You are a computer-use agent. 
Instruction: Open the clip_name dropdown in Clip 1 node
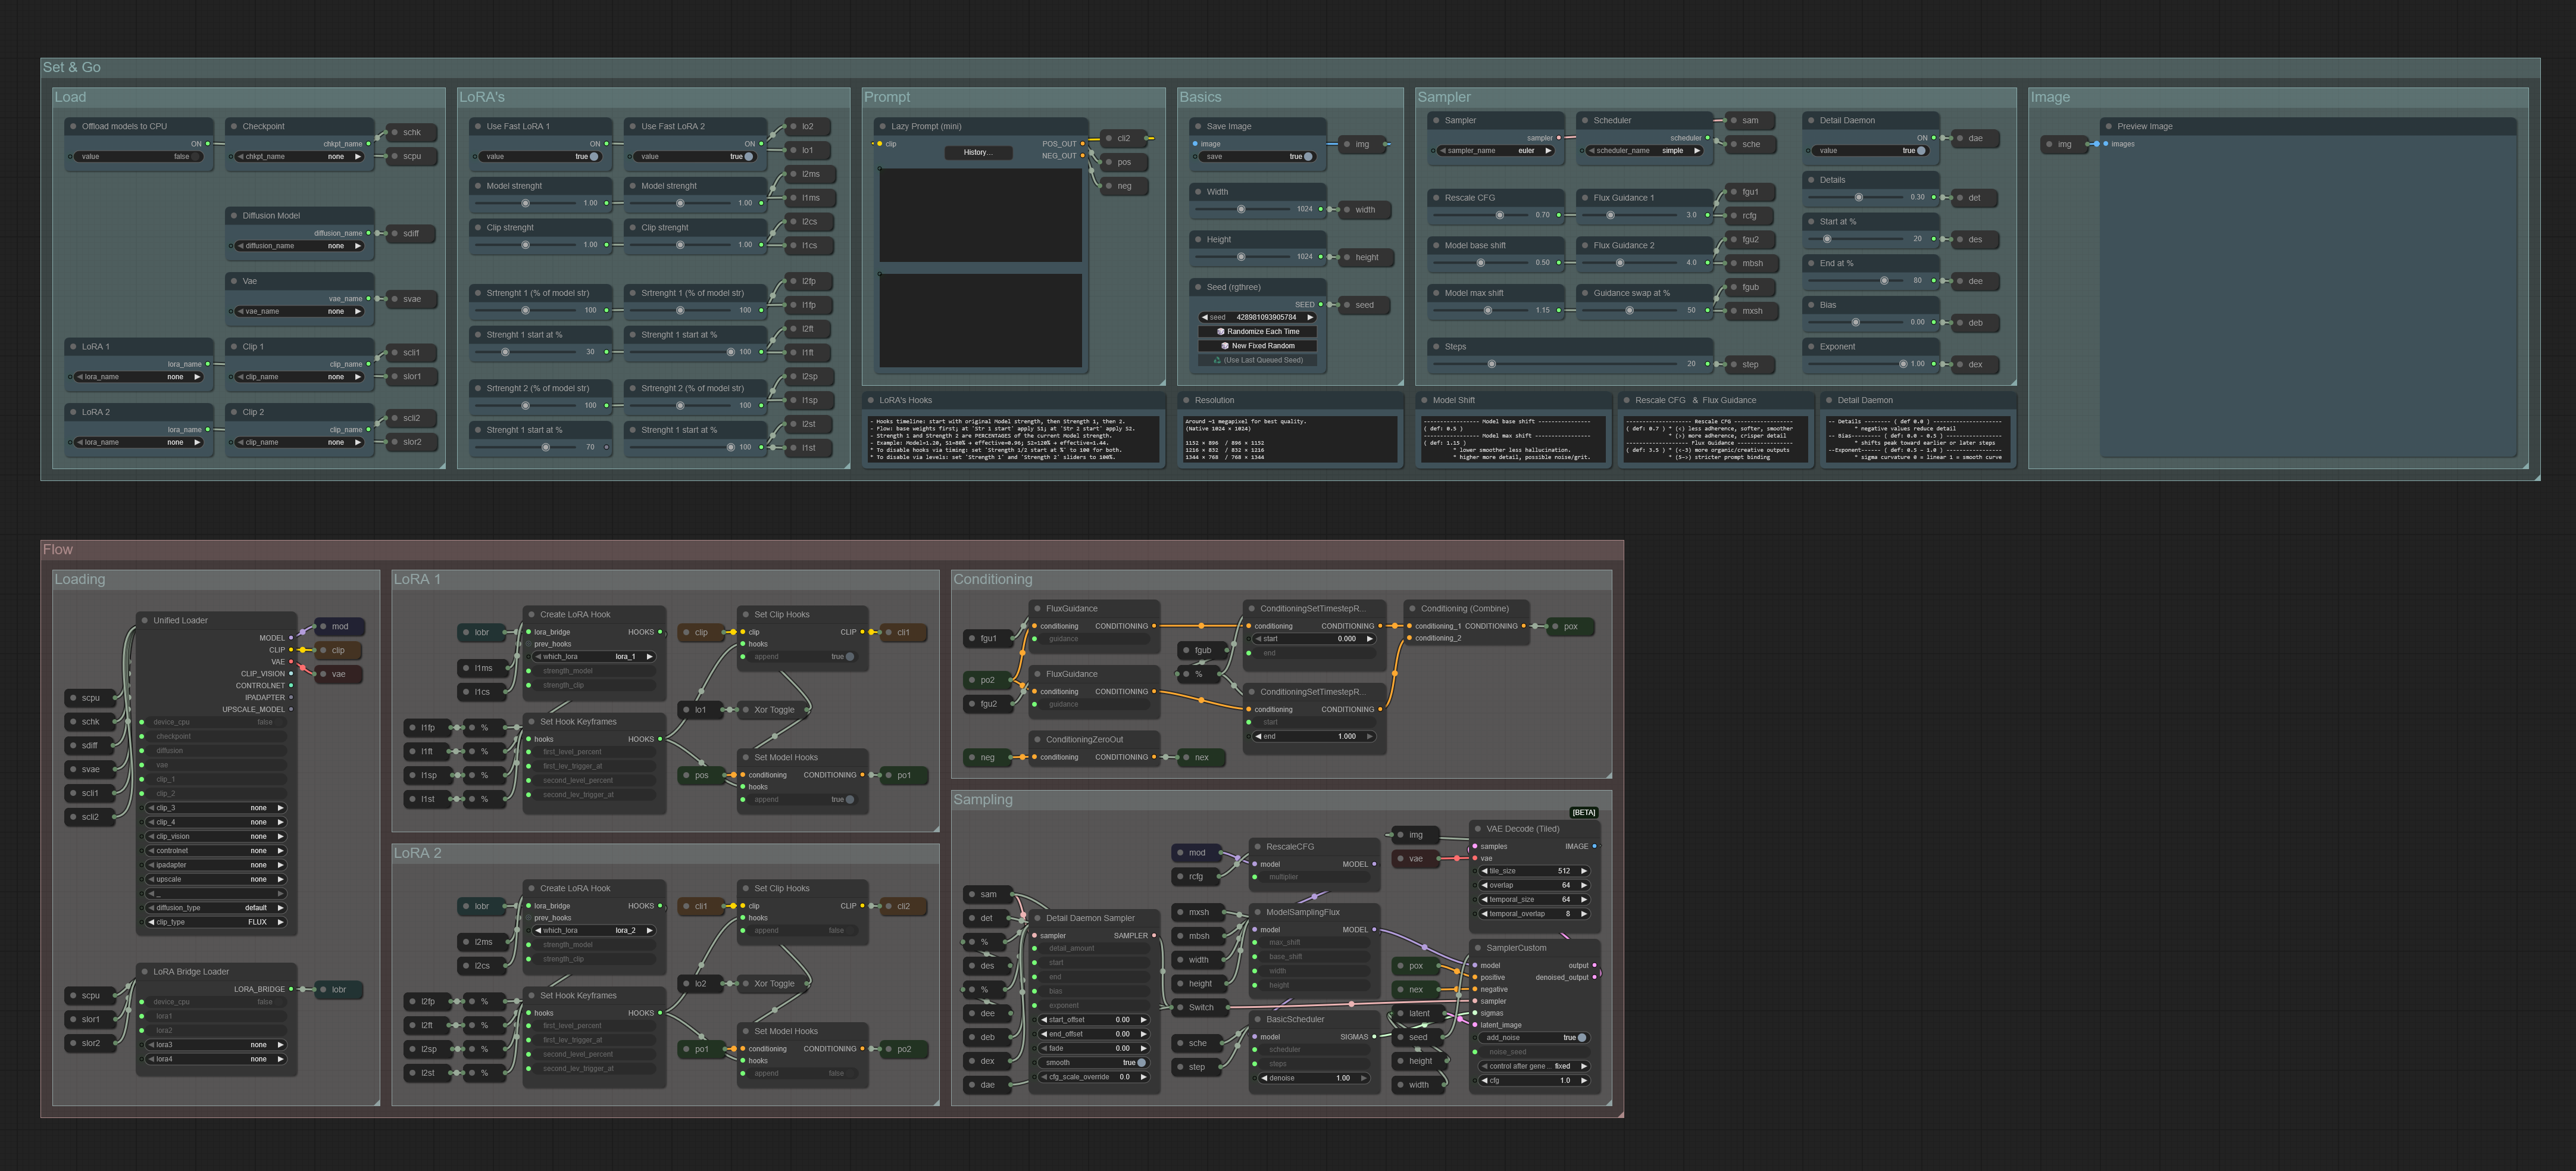[299, 378]
